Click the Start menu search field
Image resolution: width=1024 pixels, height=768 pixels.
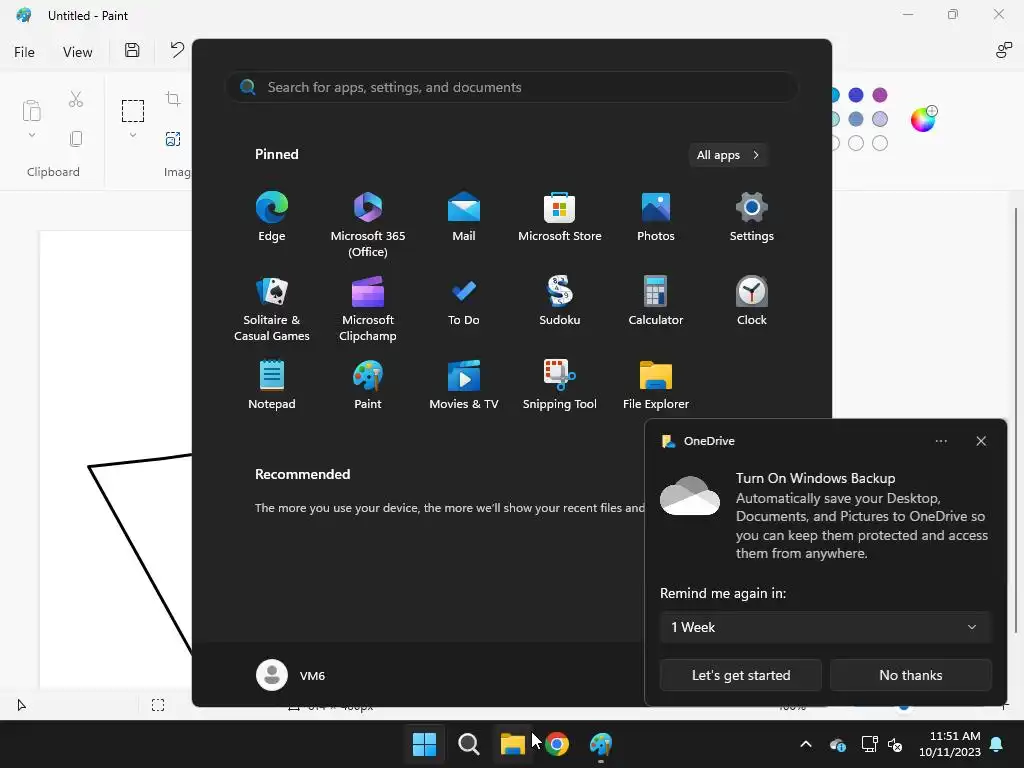[511, 87]
